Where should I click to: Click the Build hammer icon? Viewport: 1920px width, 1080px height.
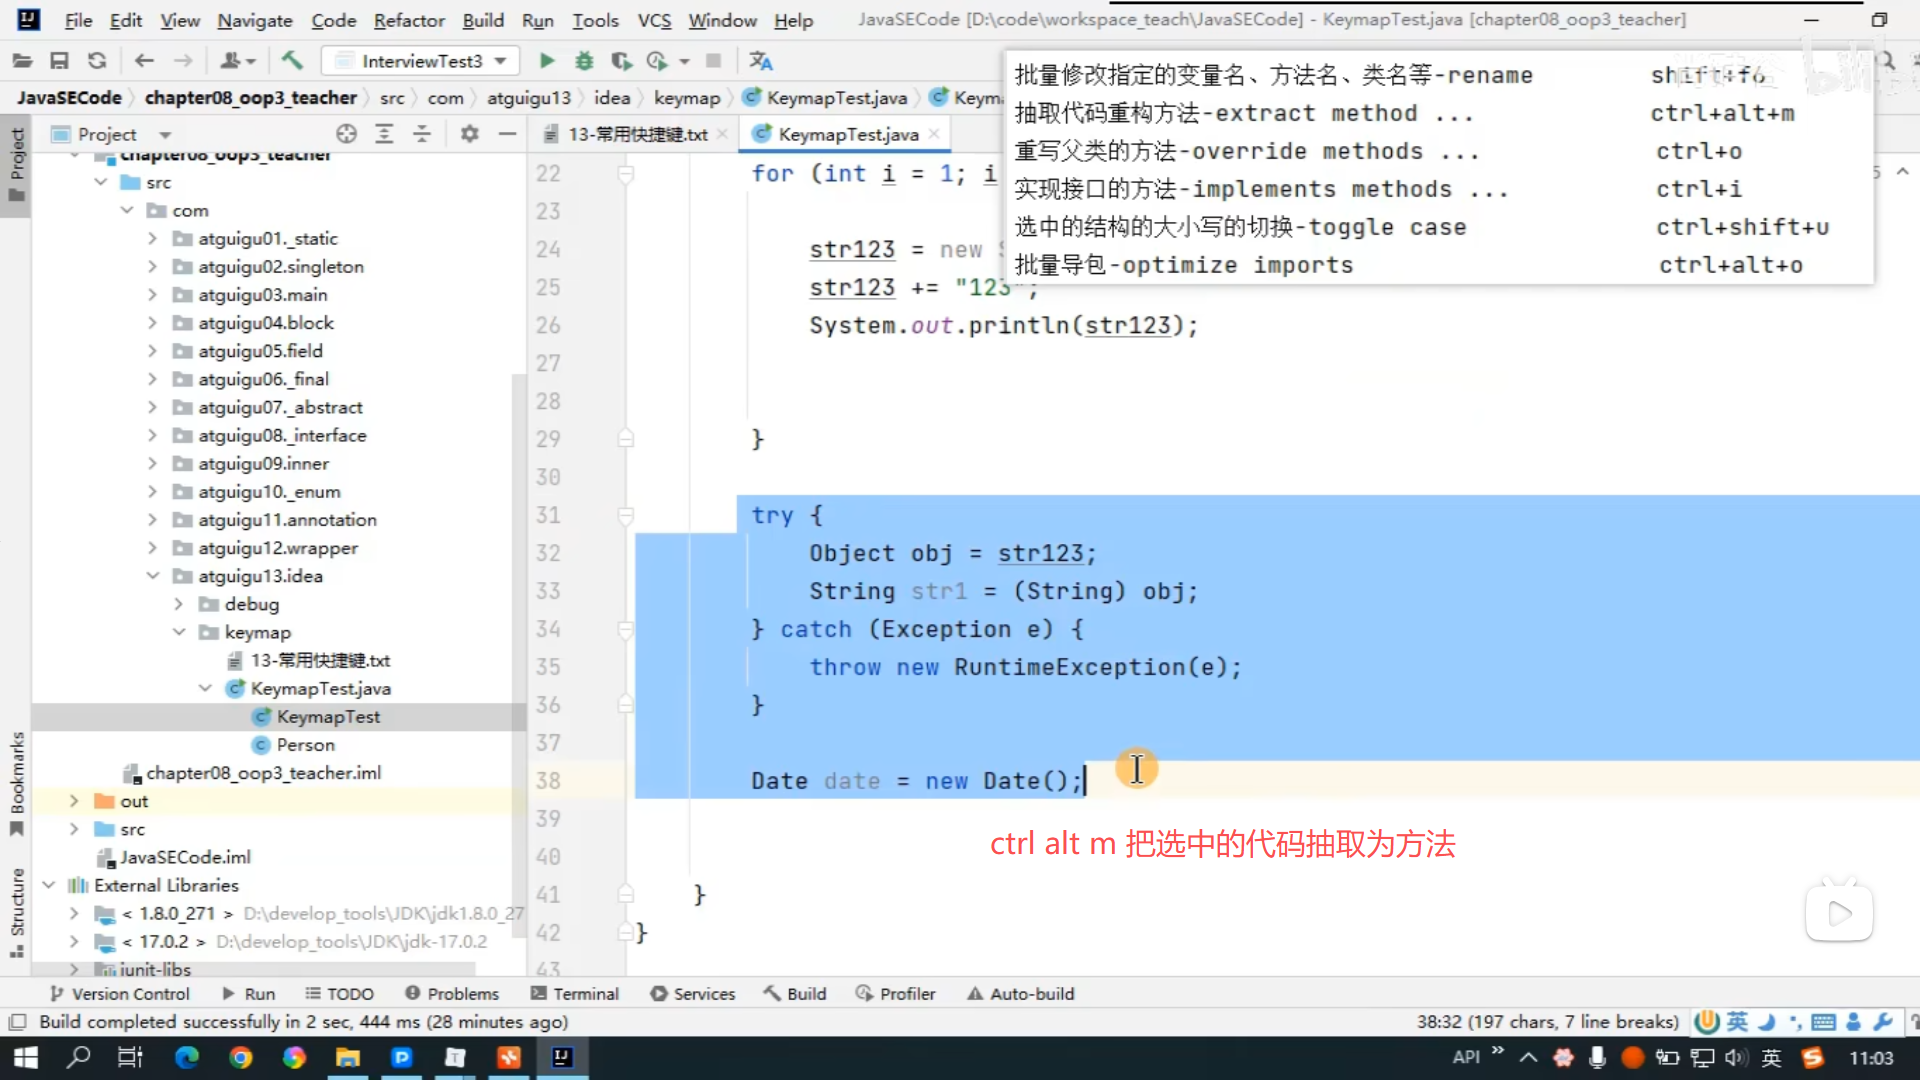coord(292,61)
